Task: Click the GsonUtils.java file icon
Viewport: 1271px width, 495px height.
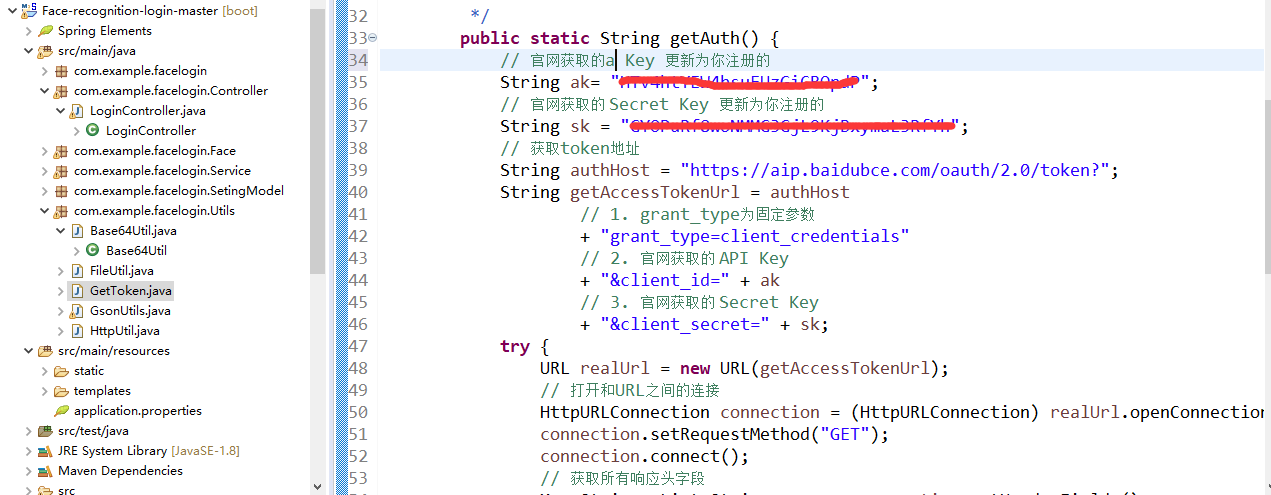Action: (78, 311)
